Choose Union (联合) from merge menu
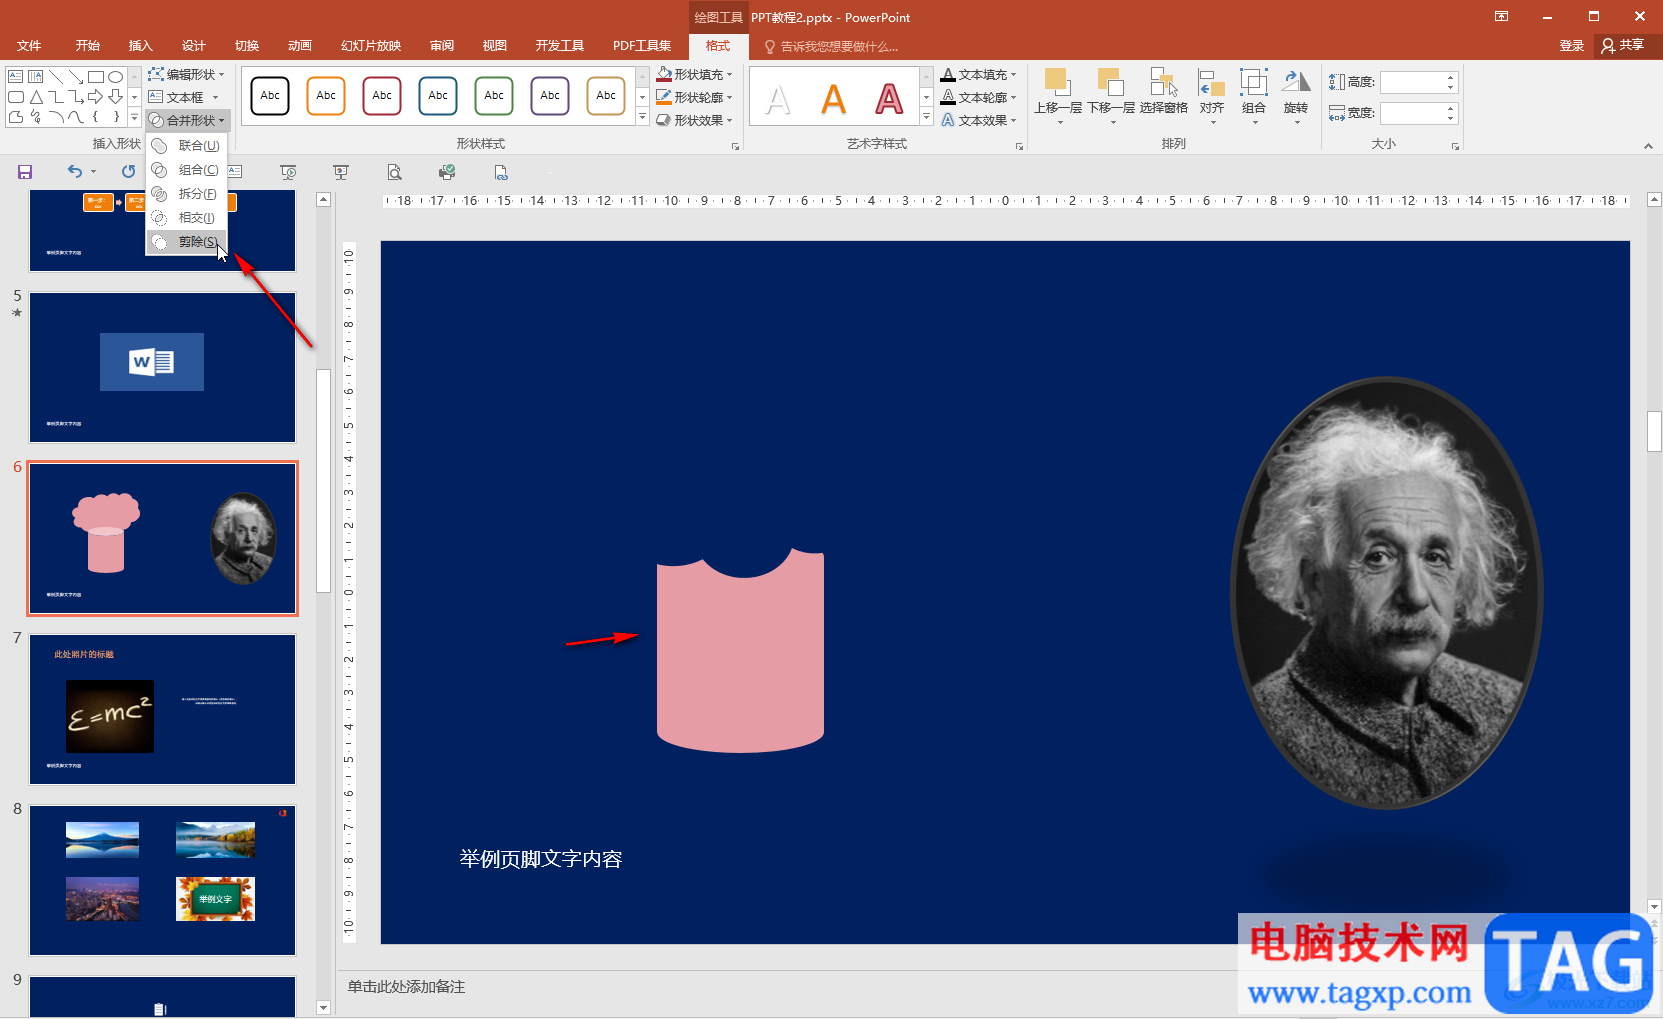This screenshot has height=1019, width=1663. click(x=187, y=145)
